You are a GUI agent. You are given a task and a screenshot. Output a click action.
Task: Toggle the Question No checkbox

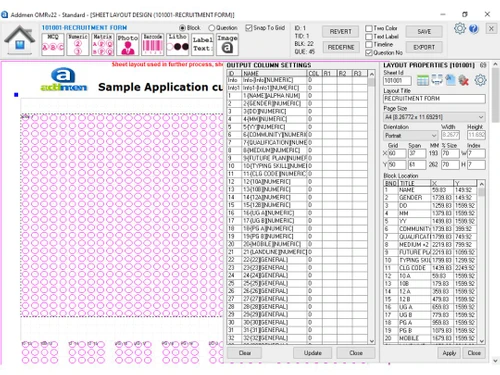(369, 53)
